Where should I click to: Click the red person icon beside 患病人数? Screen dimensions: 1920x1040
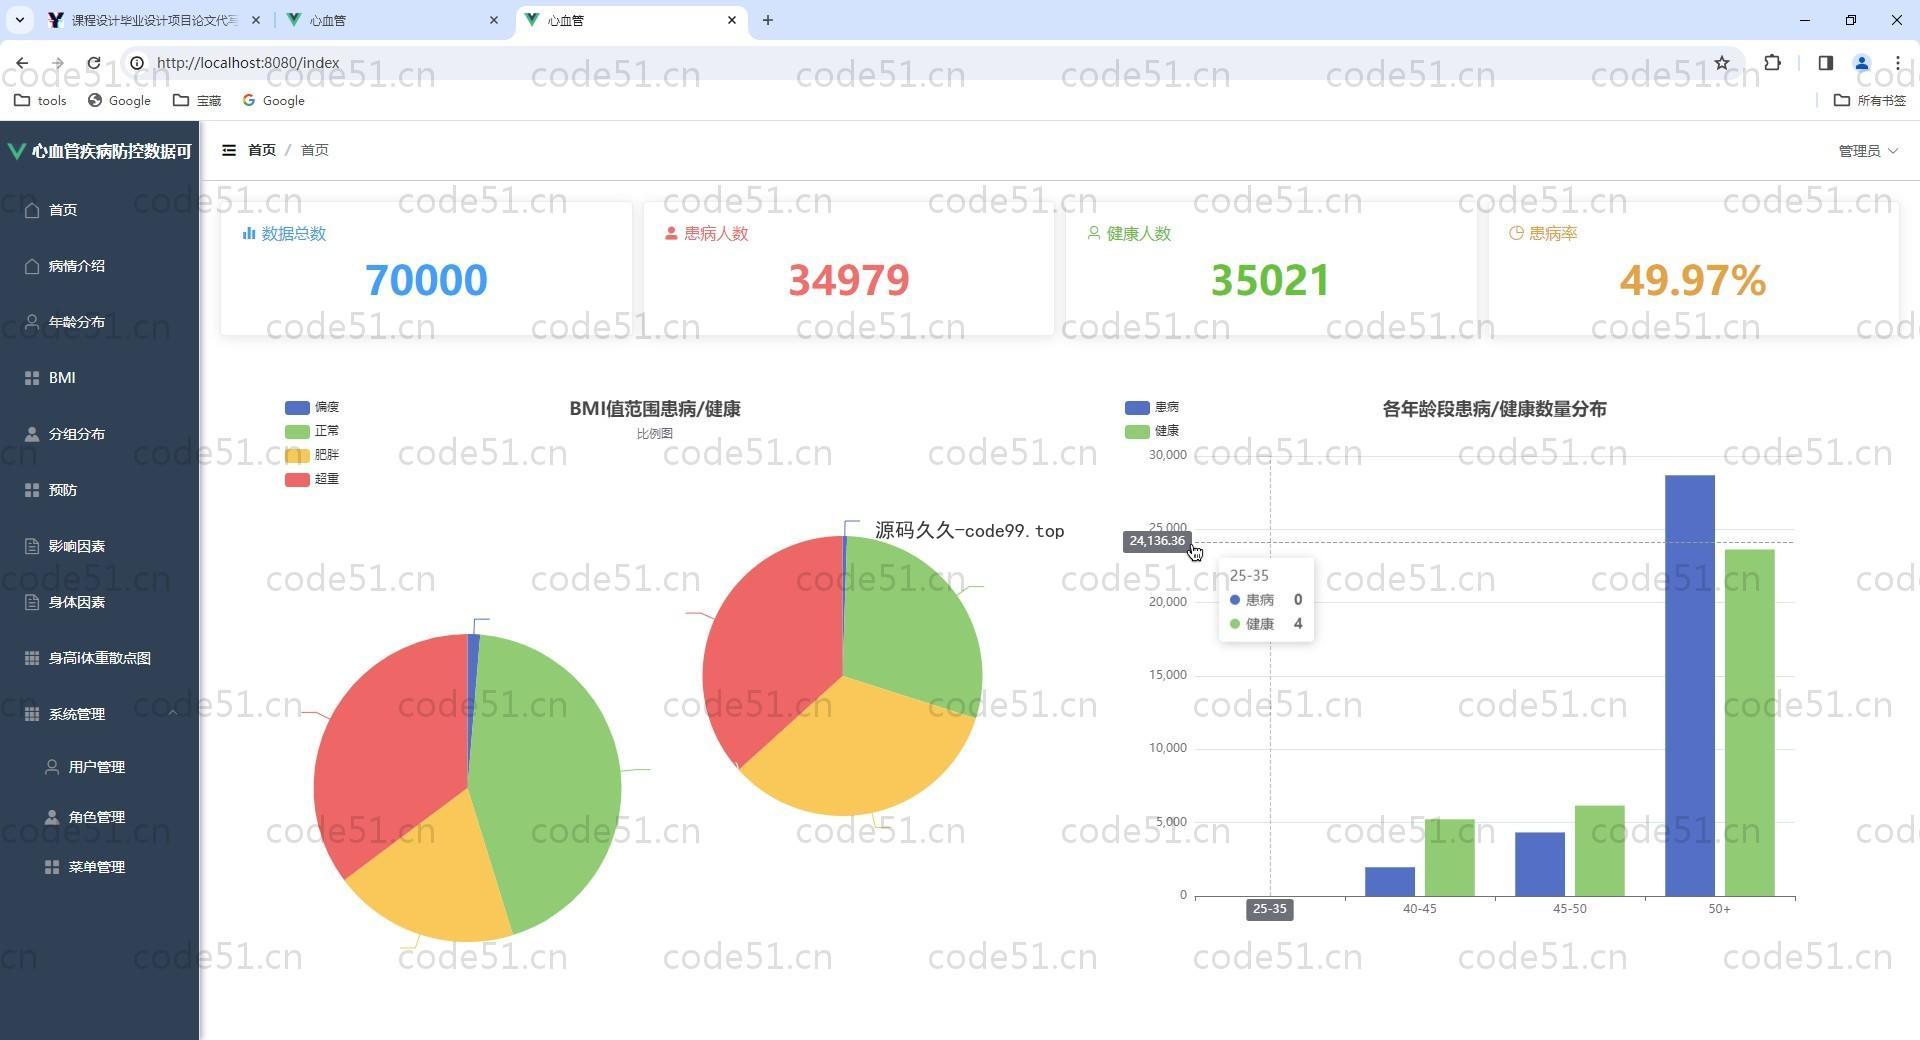[671, 233]
